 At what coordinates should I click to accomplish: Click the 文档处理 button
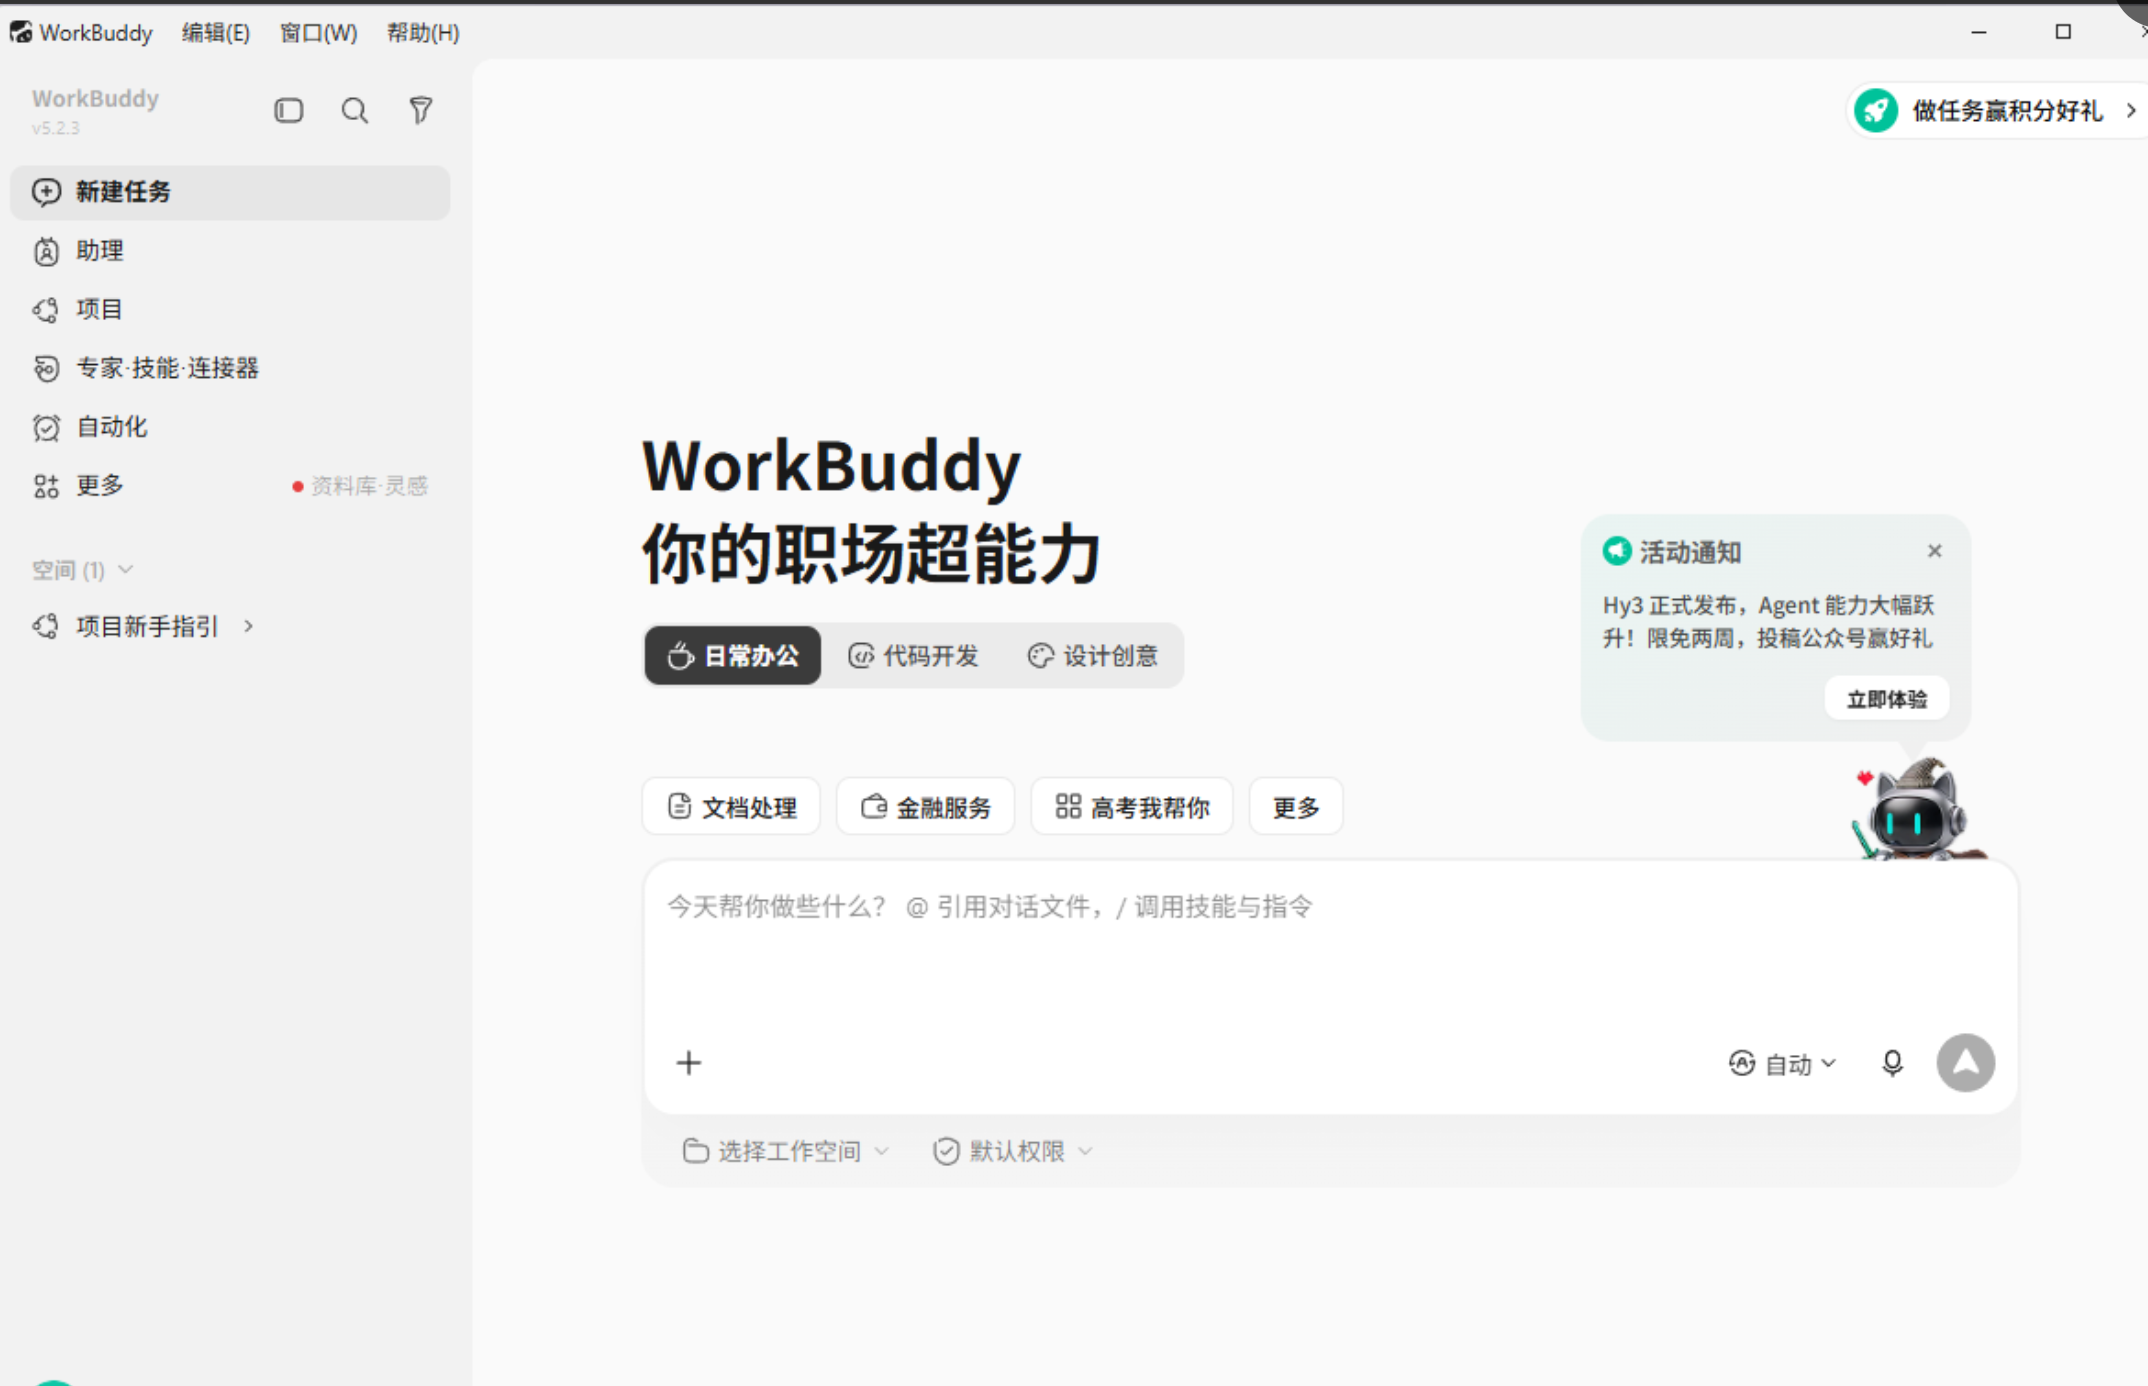731,806
